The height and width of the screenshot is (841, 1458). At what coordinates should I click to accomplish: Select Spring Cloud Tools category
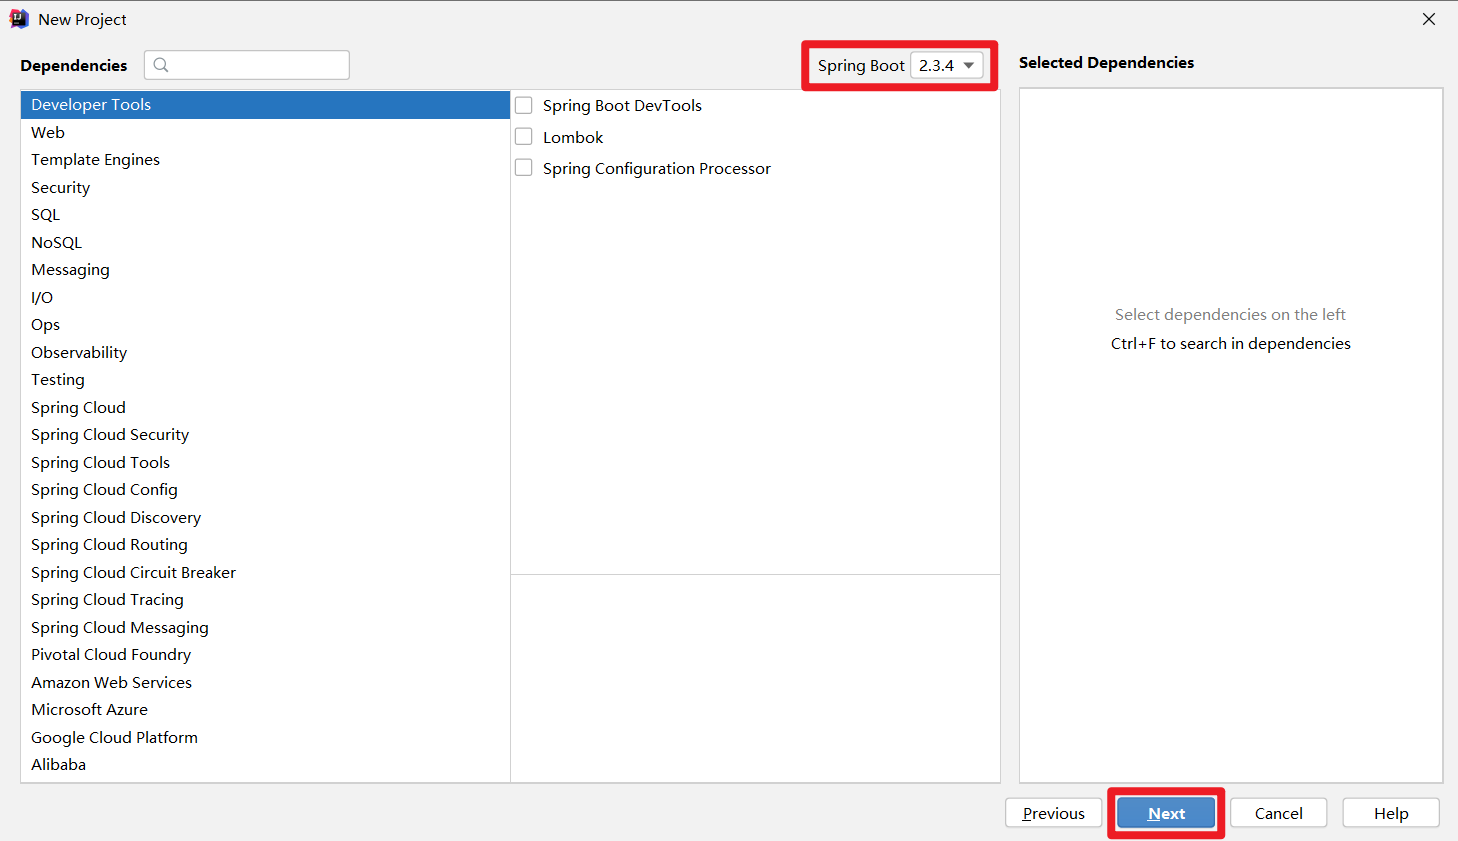pyautogui.click(x=265, y=462)
